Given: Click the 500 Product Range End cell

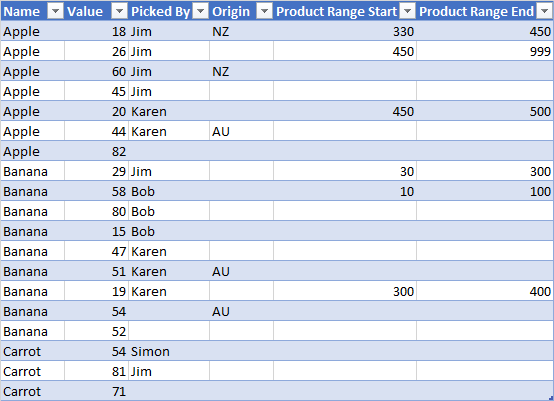Looking at the screenshot, I should click(485, 112).
